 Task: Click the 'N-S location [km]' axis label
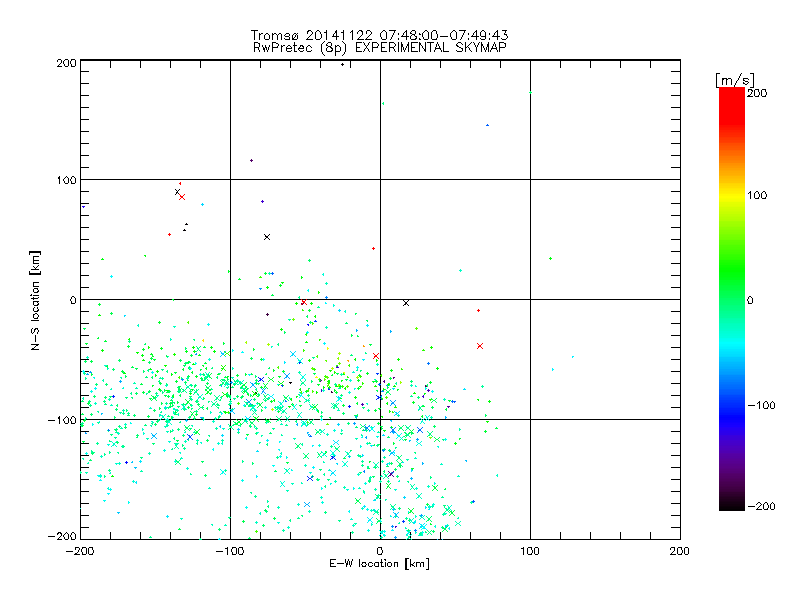coord(35,301)
